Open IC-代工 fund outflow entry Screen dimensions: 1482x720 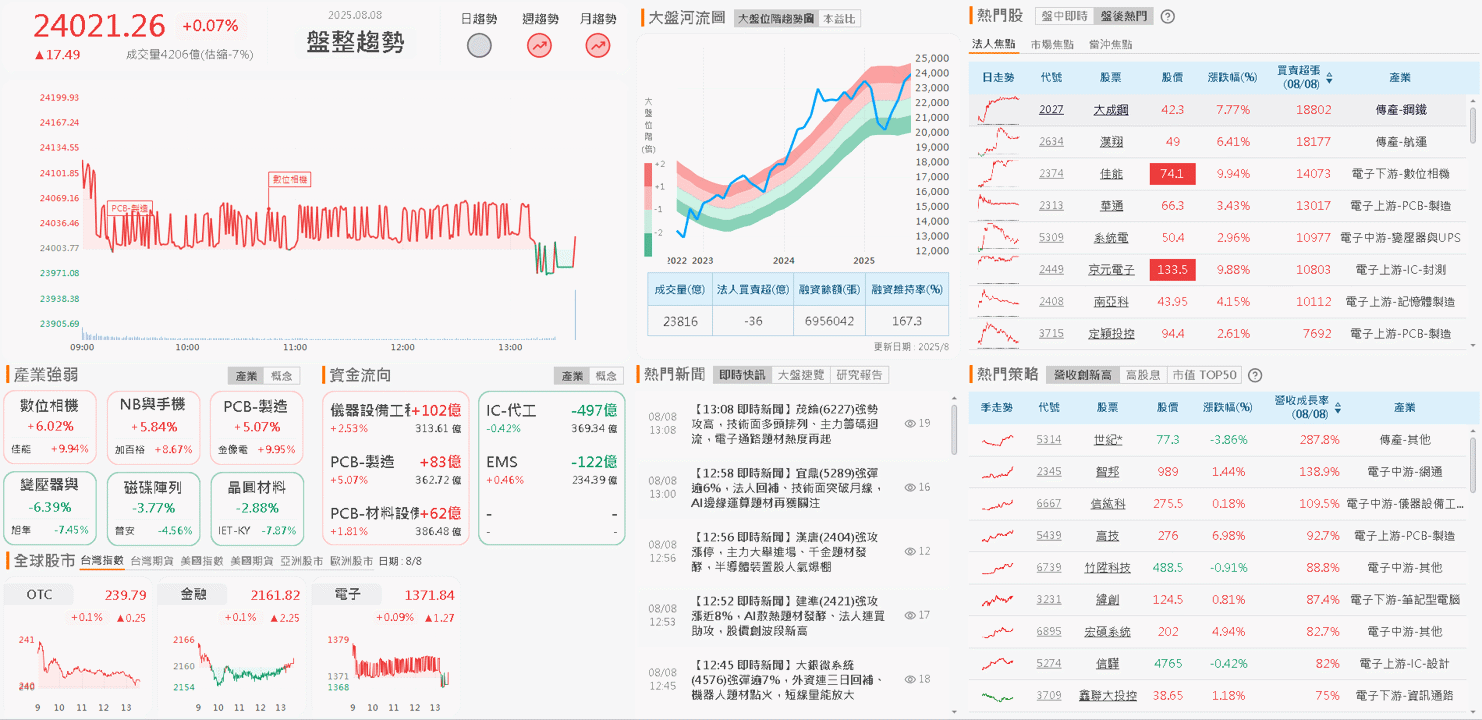tap(551, 419)
